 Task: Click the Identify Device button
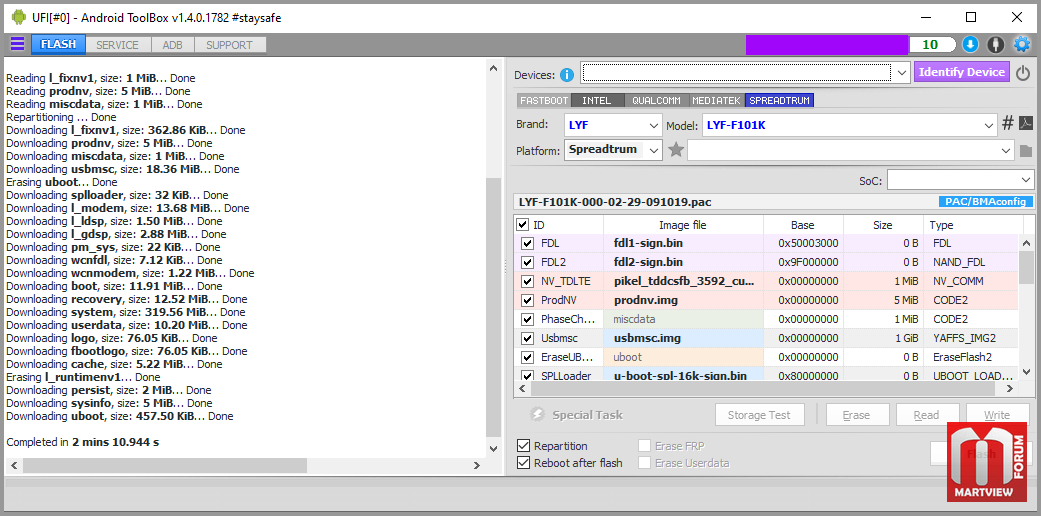pyautogui.click(x=961, y=72)
